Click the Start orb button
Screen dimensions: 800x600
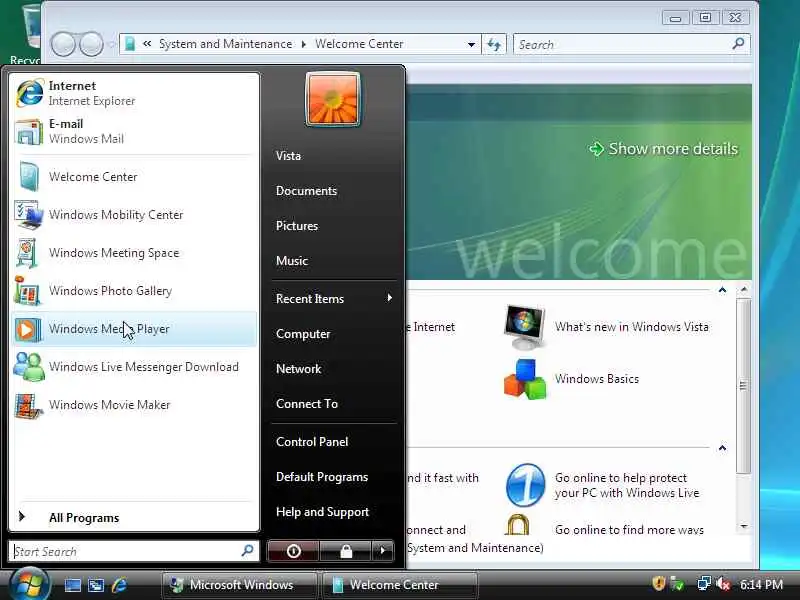30,585
